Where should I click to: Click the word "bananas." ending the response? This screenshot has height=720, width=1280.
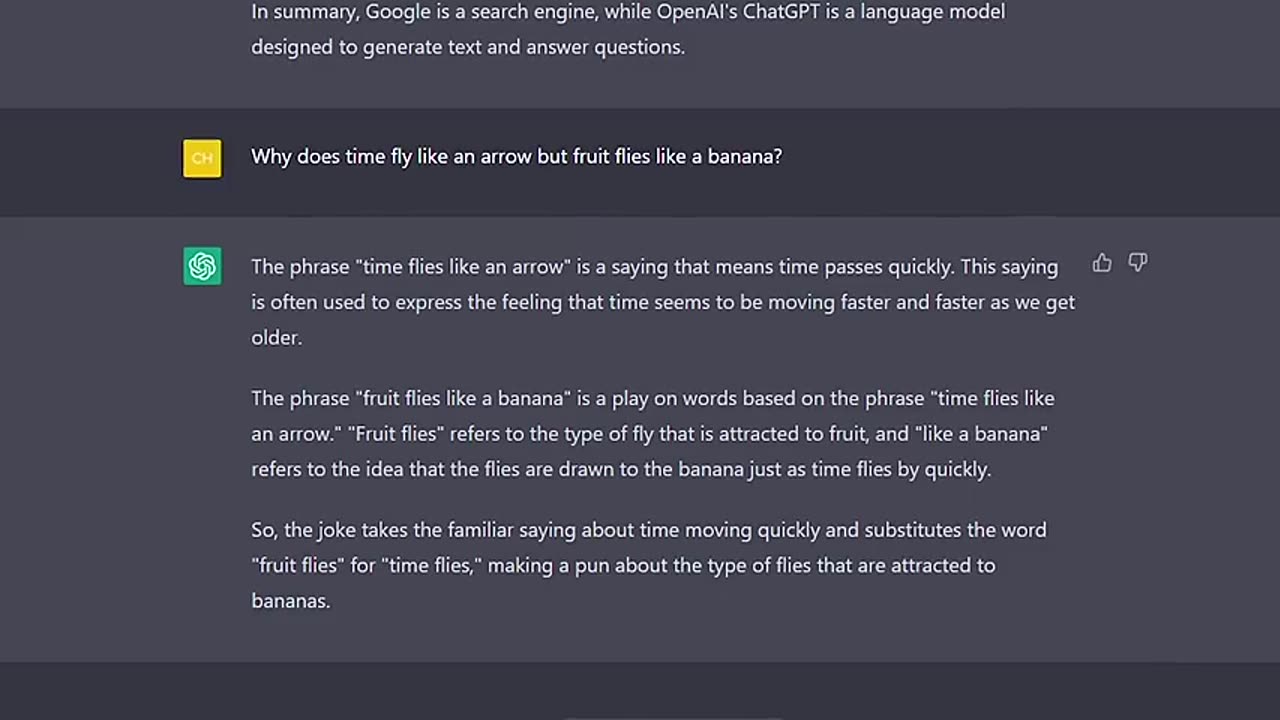point(290,601)
